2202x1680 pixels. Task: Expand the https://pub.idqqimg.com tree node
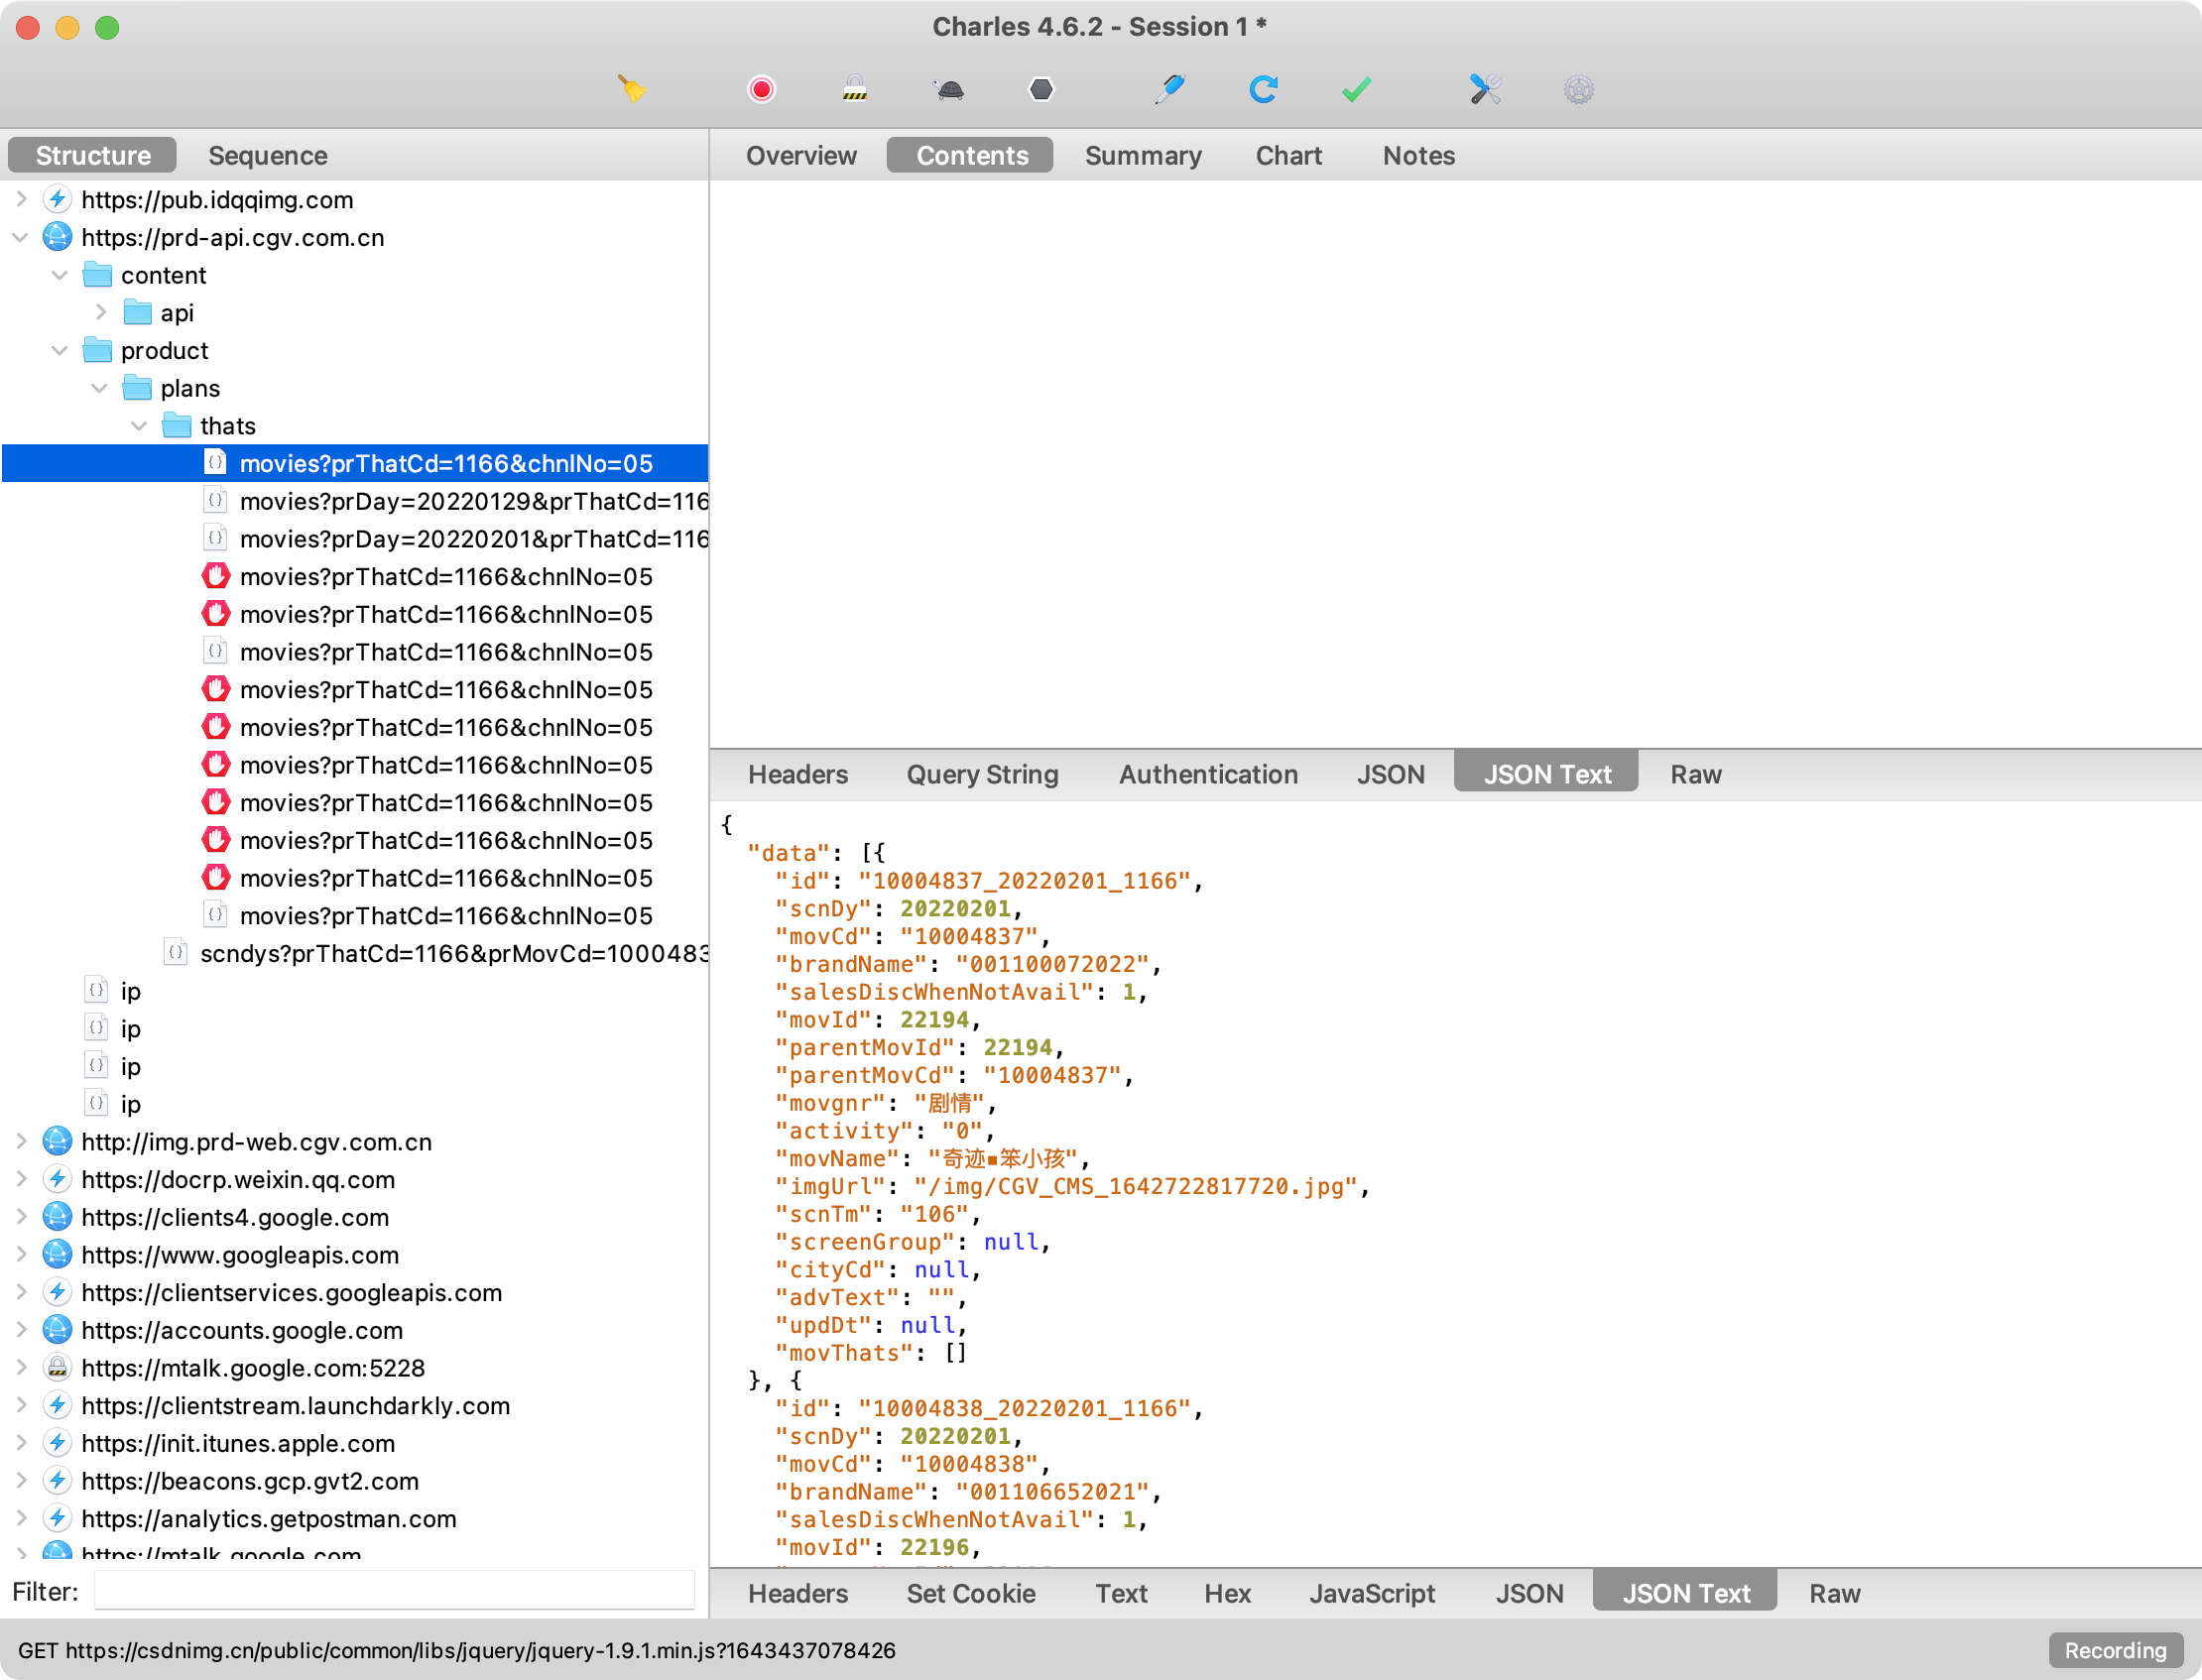coord(18,199)
